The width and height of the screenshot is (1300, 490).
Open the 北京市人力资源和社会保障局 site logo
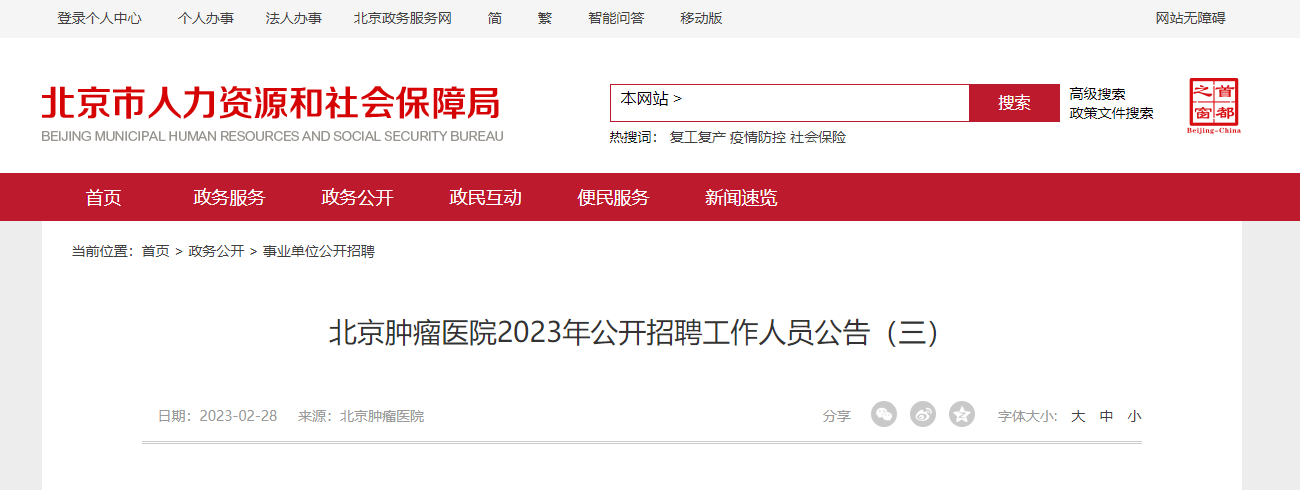272,112
